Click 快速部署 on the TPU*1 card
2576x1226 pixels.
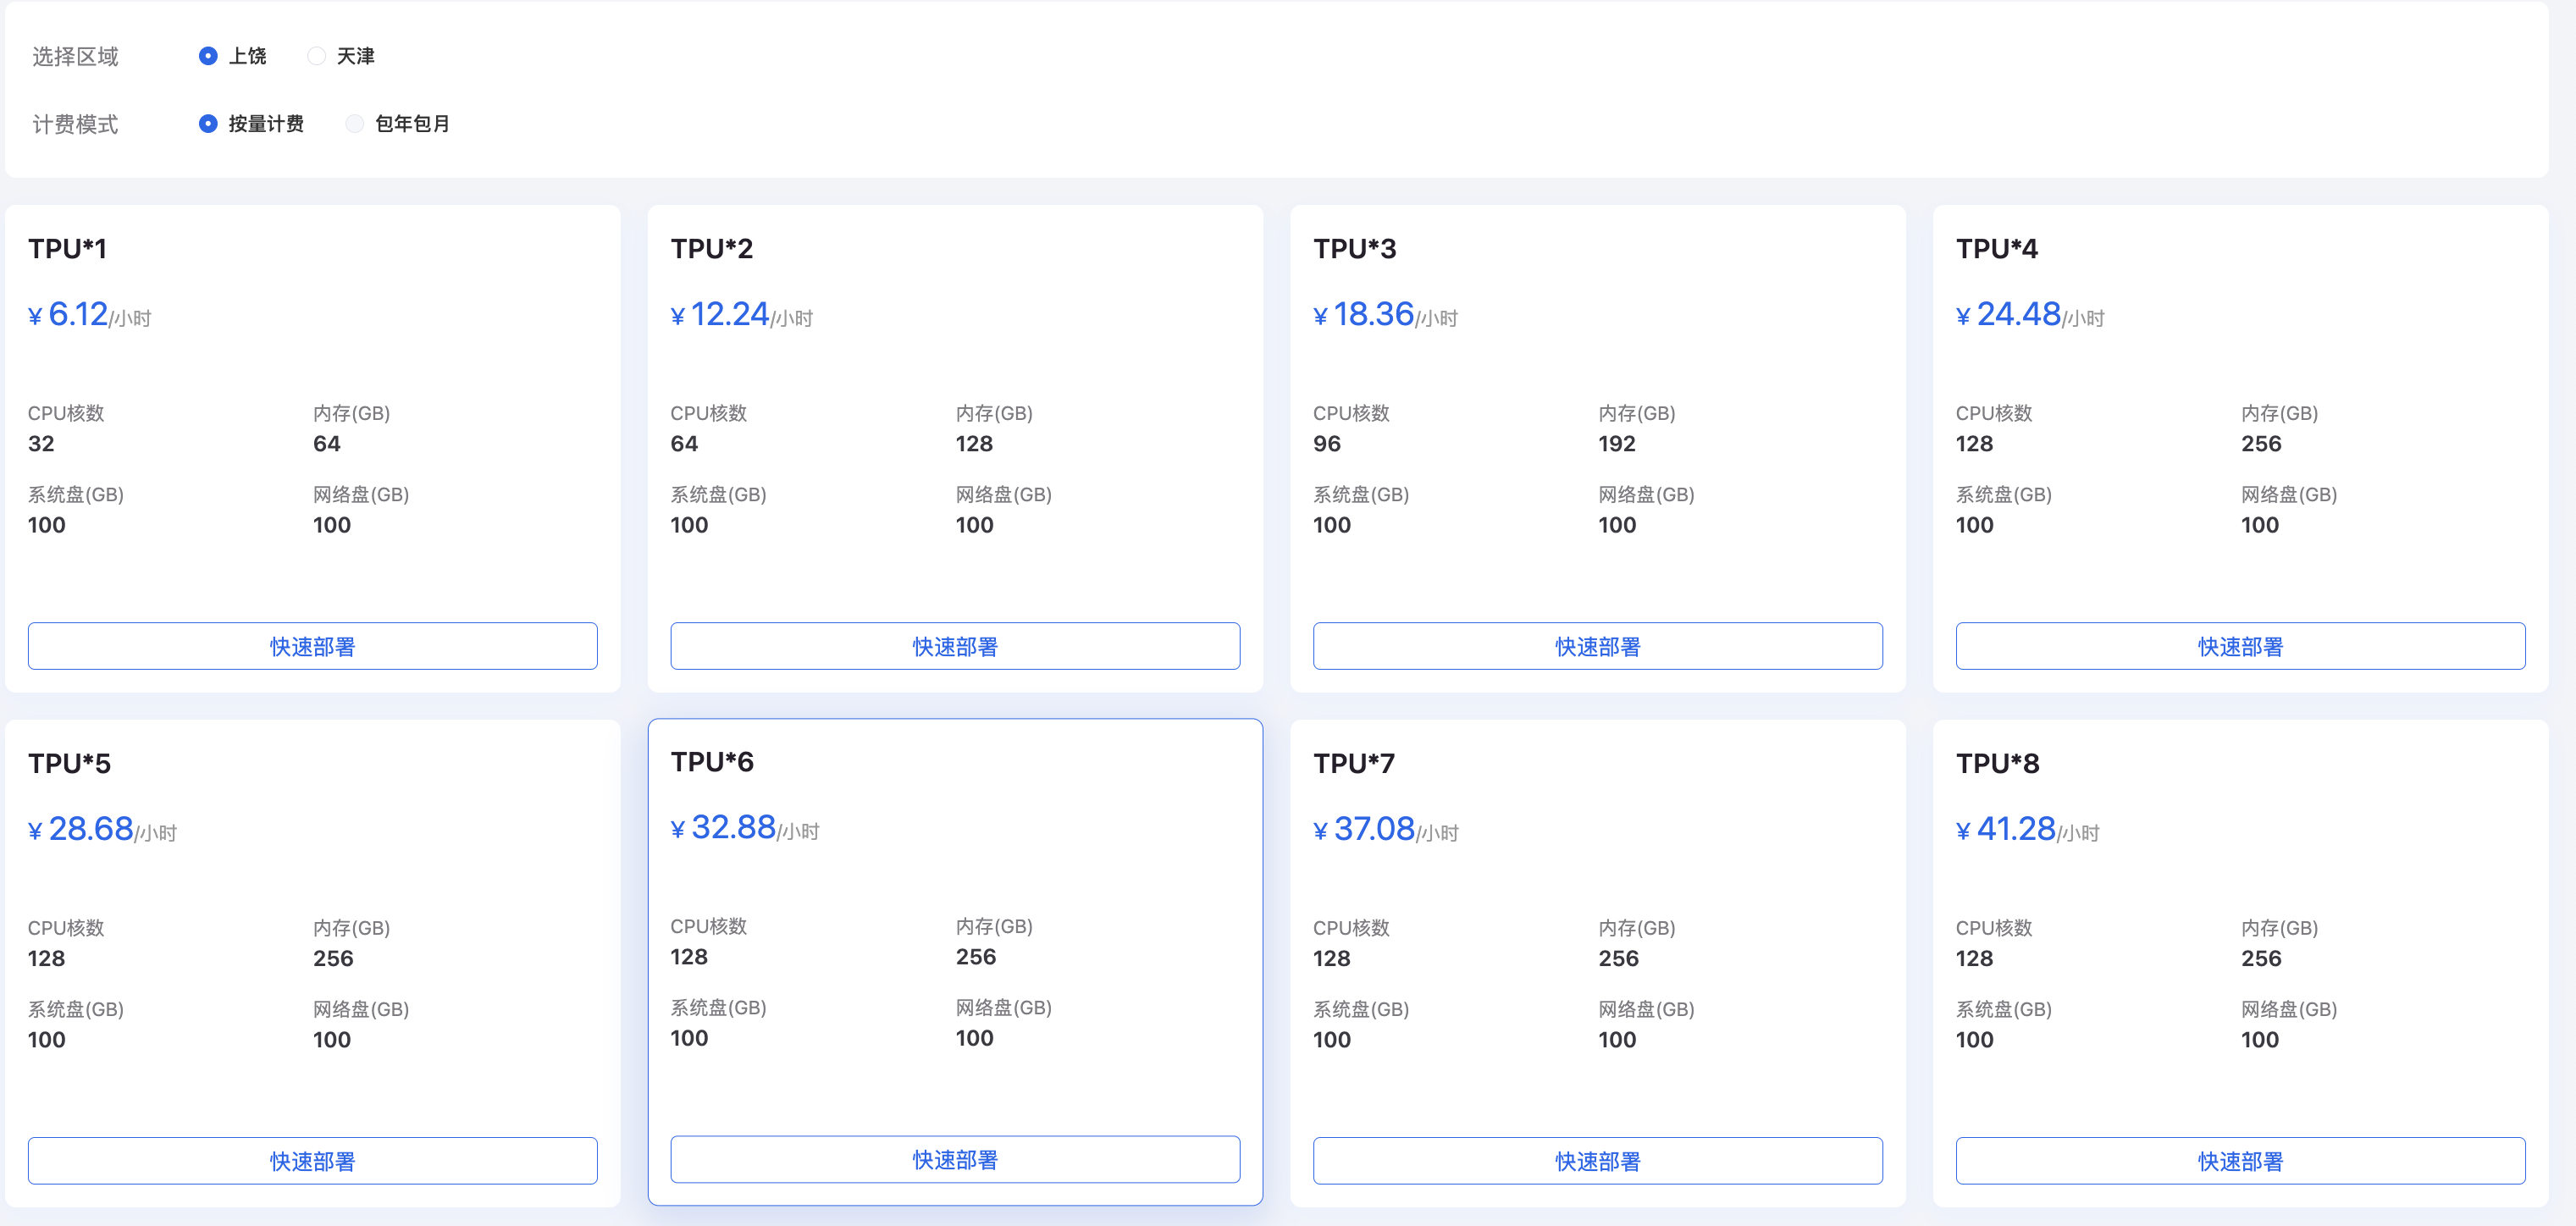click(x=312, y=646)
